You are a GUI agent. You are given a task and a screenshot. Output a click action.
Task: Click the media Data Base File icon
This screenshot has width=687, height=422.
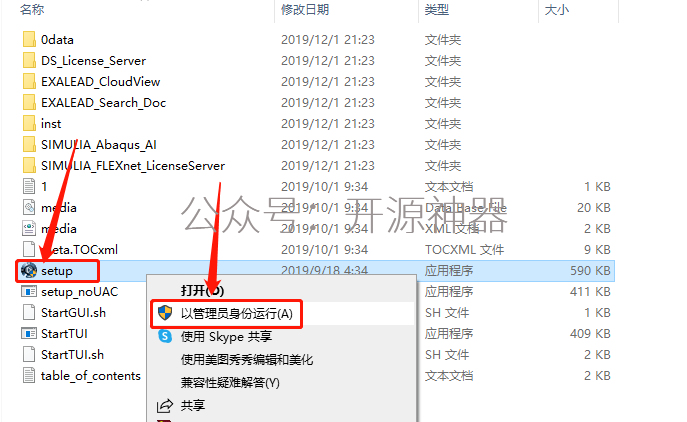[29, 207]
